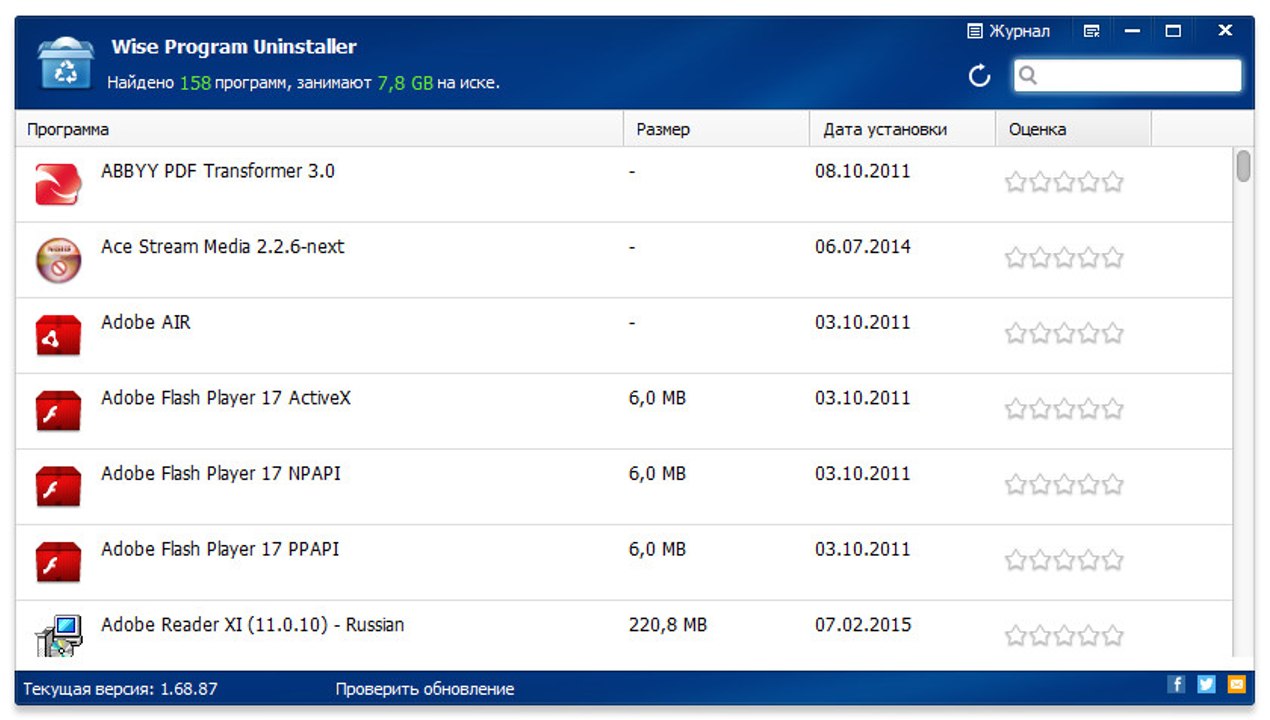
Task: Click Проверить обновление link
Action: click(425, 689)
